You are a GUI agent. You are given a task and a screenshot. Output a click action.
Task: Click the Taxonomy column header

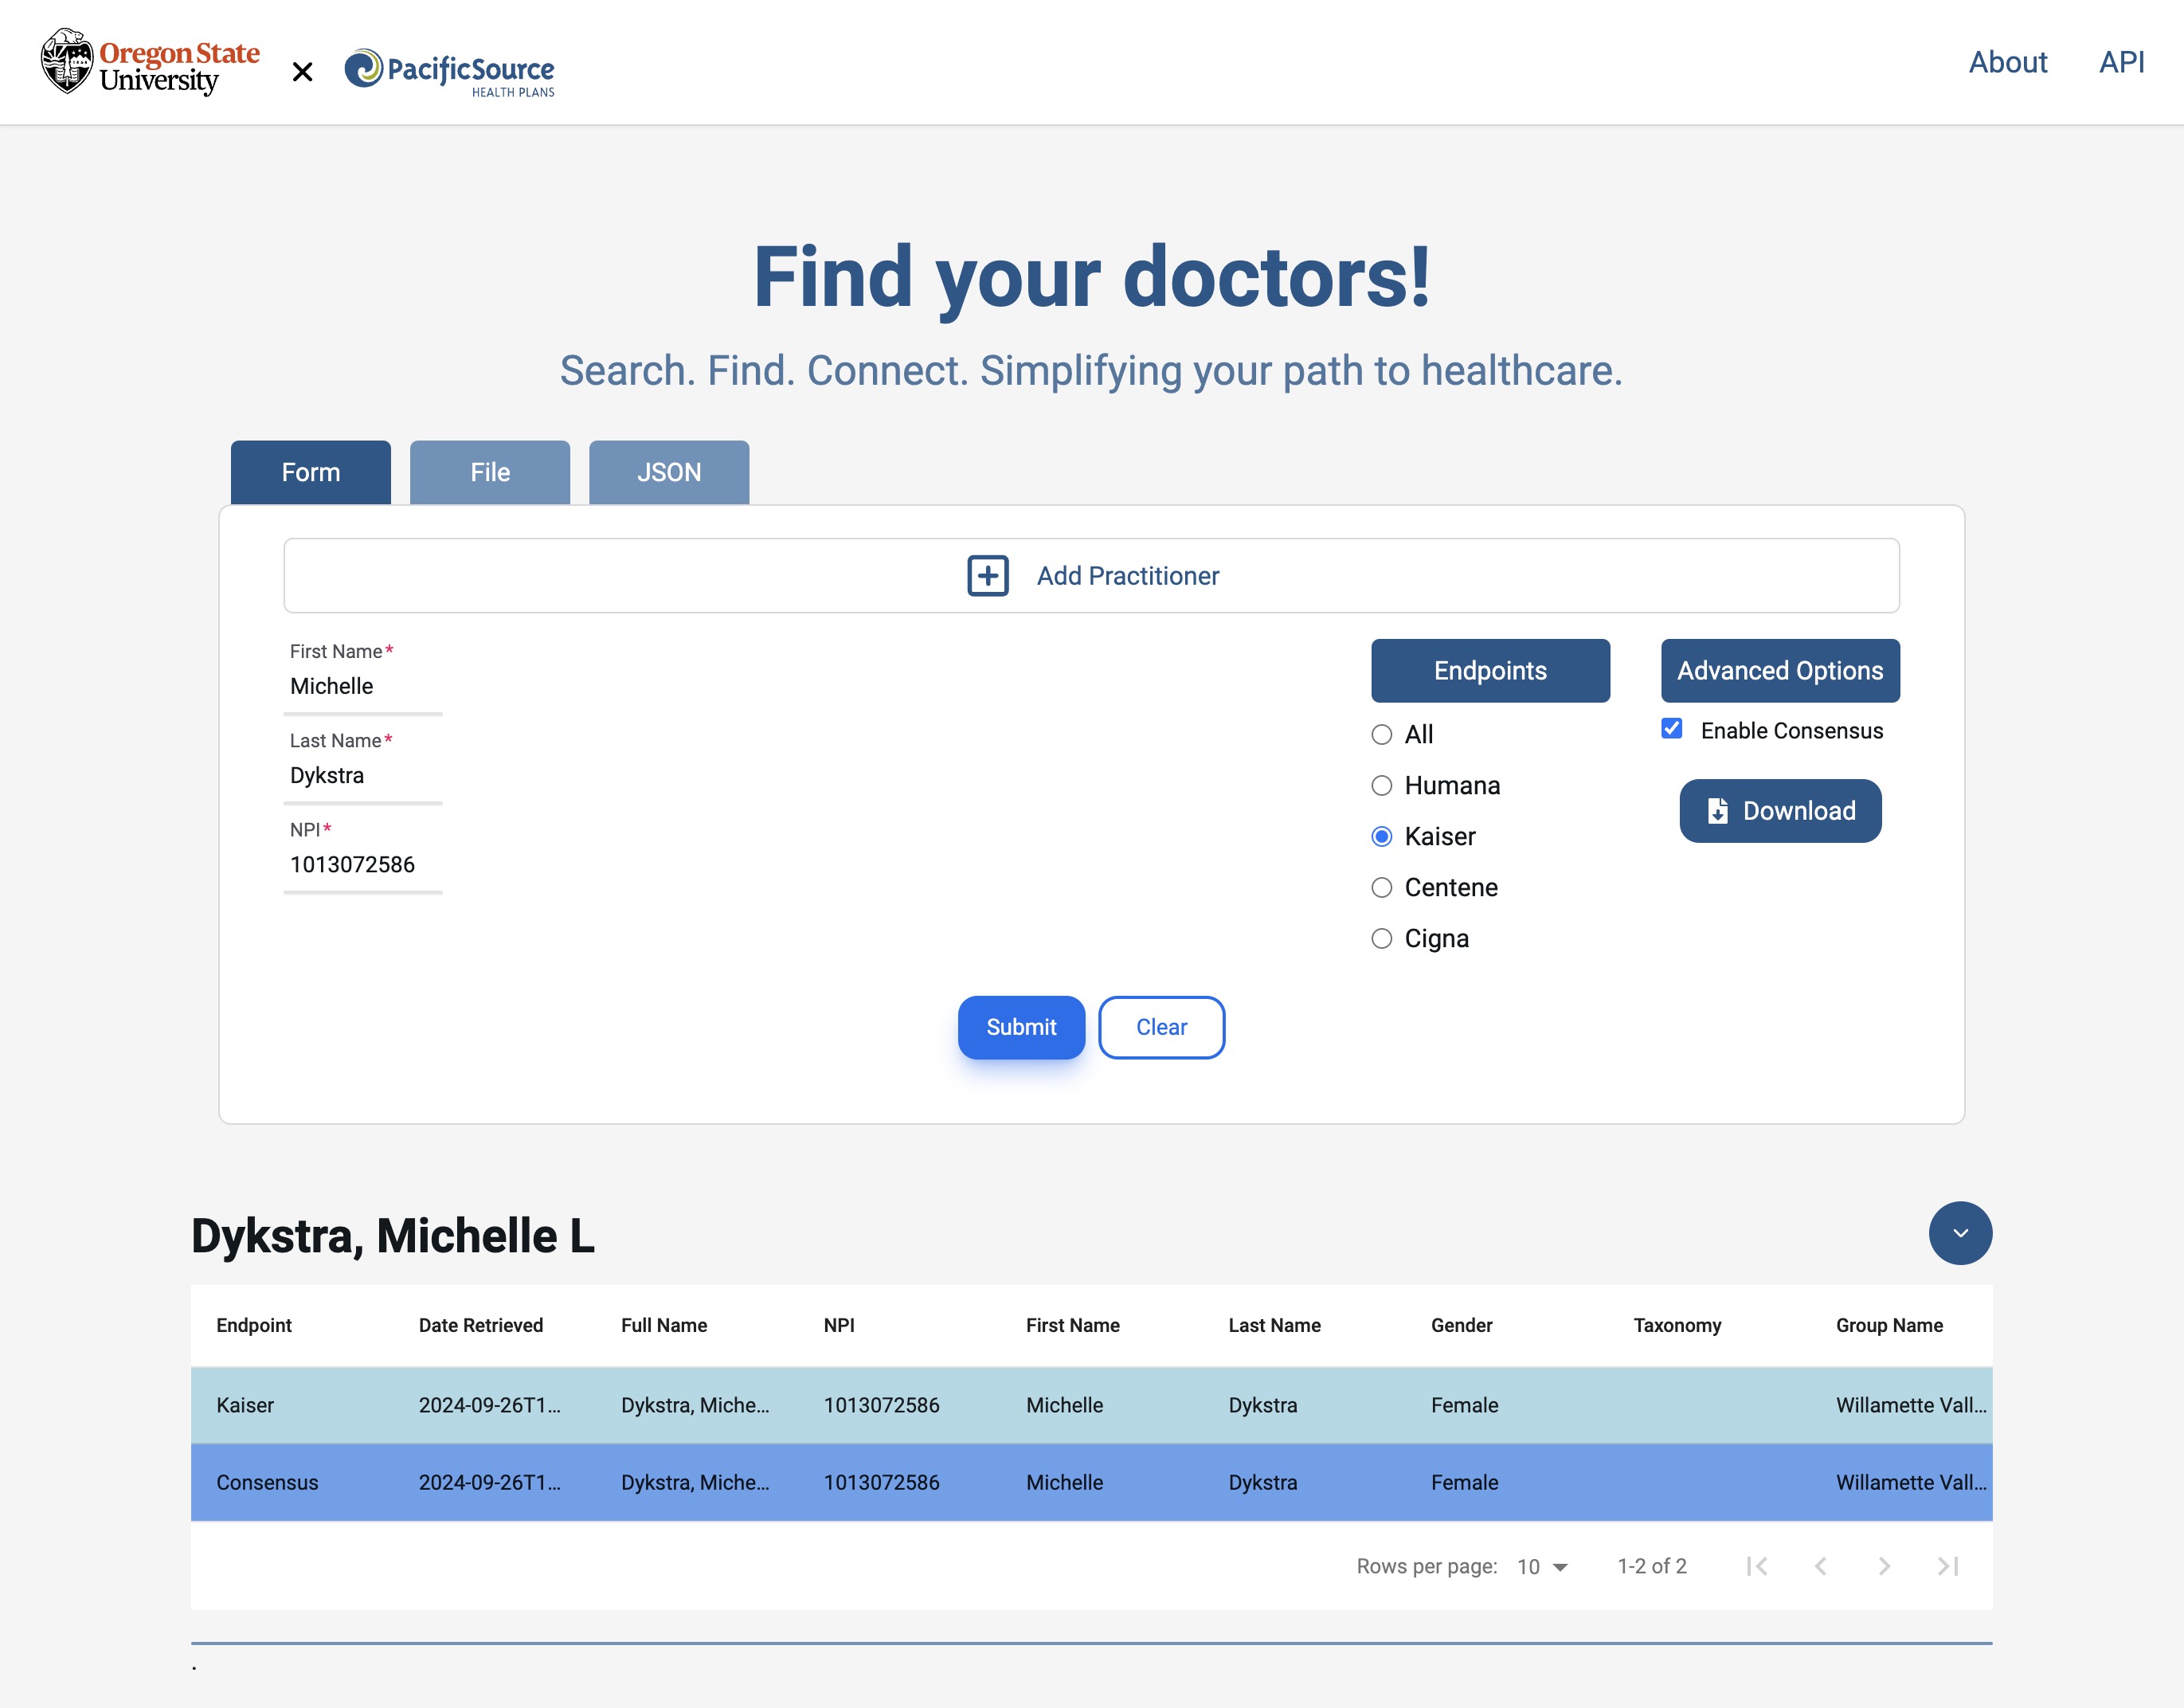(x=1678, y=1325)
